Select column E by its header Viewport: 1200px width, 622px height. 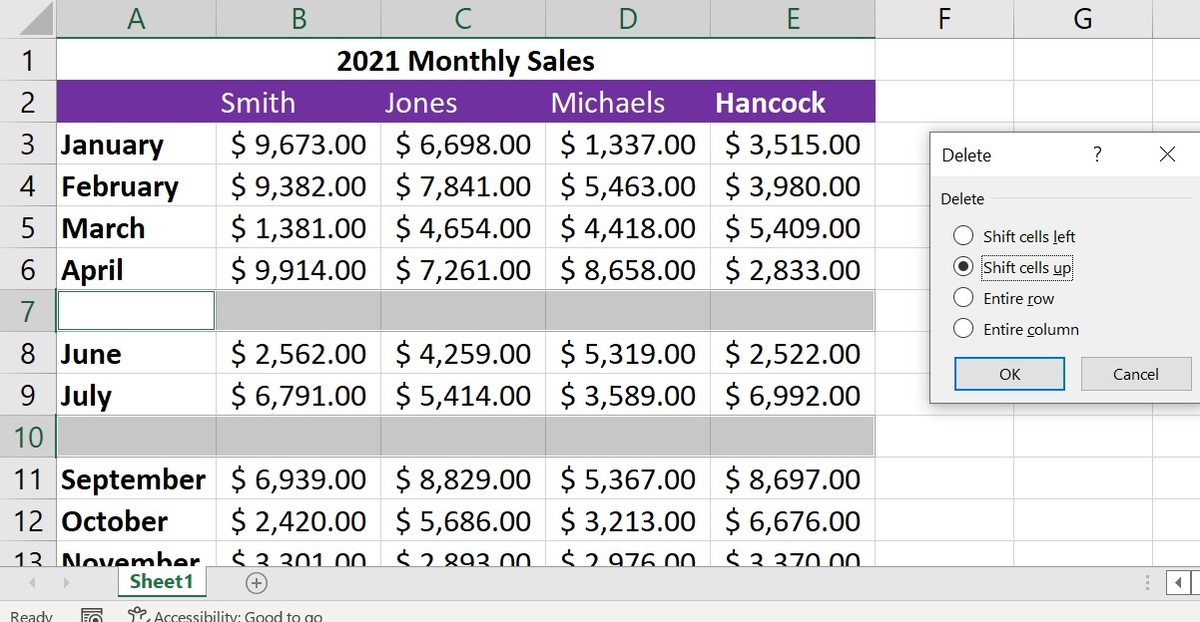click(791, 18)
